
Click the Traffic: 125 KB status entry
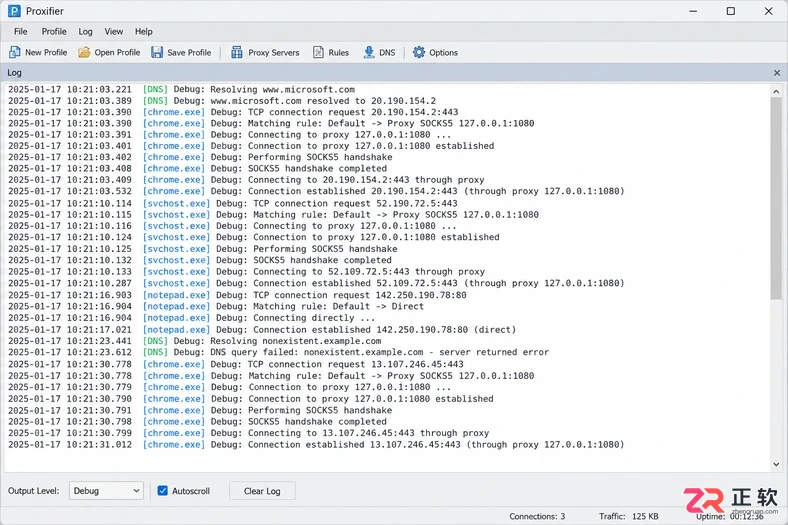pos(629,516)
